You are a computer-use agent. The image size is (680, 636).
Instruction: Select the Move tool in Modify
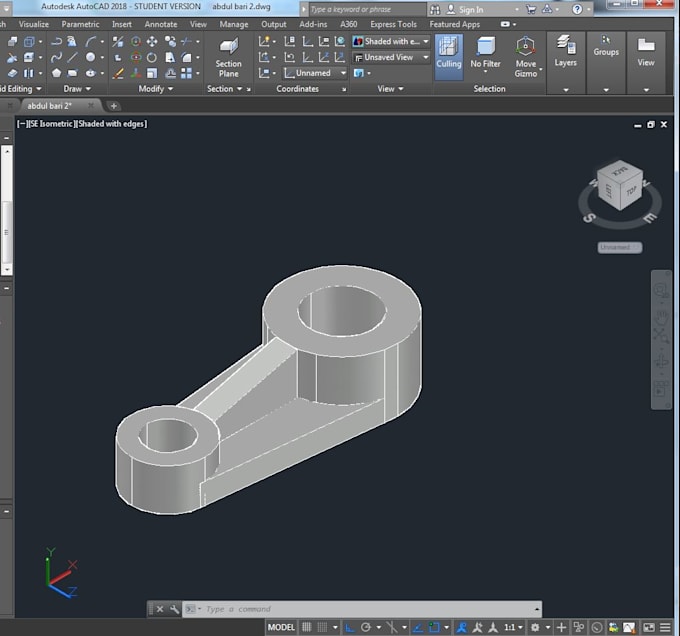coord(152,42)
